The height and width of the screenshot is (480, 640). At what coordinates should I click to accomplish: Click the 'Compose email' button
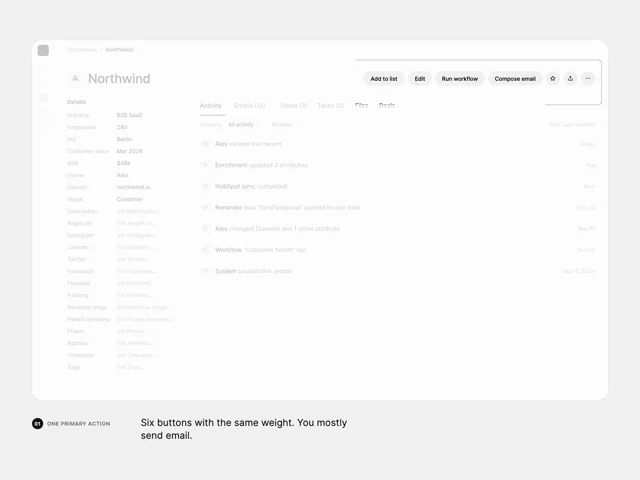[x=515, y=78]
